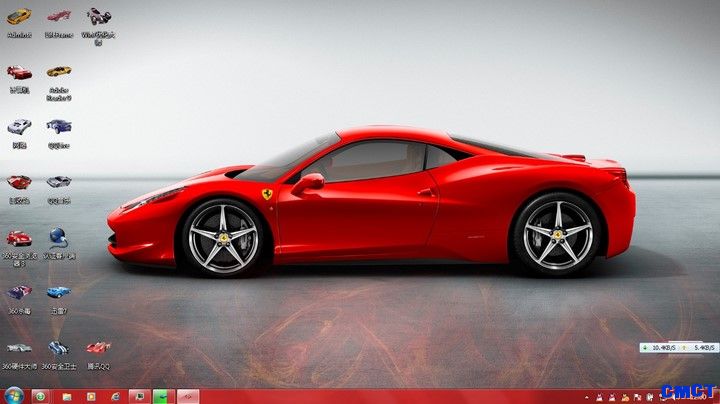Launch 360杀毒 antivirus car icon
Viewport: 720px width, 404px height.
(x=19, y=292)
